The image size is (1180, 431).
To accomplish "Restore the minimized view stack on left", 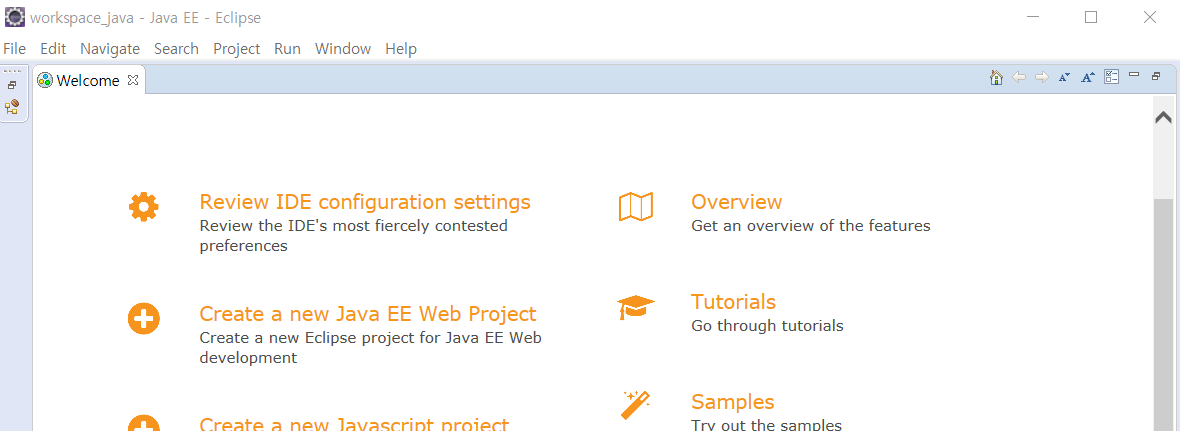I will coord(12,85).
